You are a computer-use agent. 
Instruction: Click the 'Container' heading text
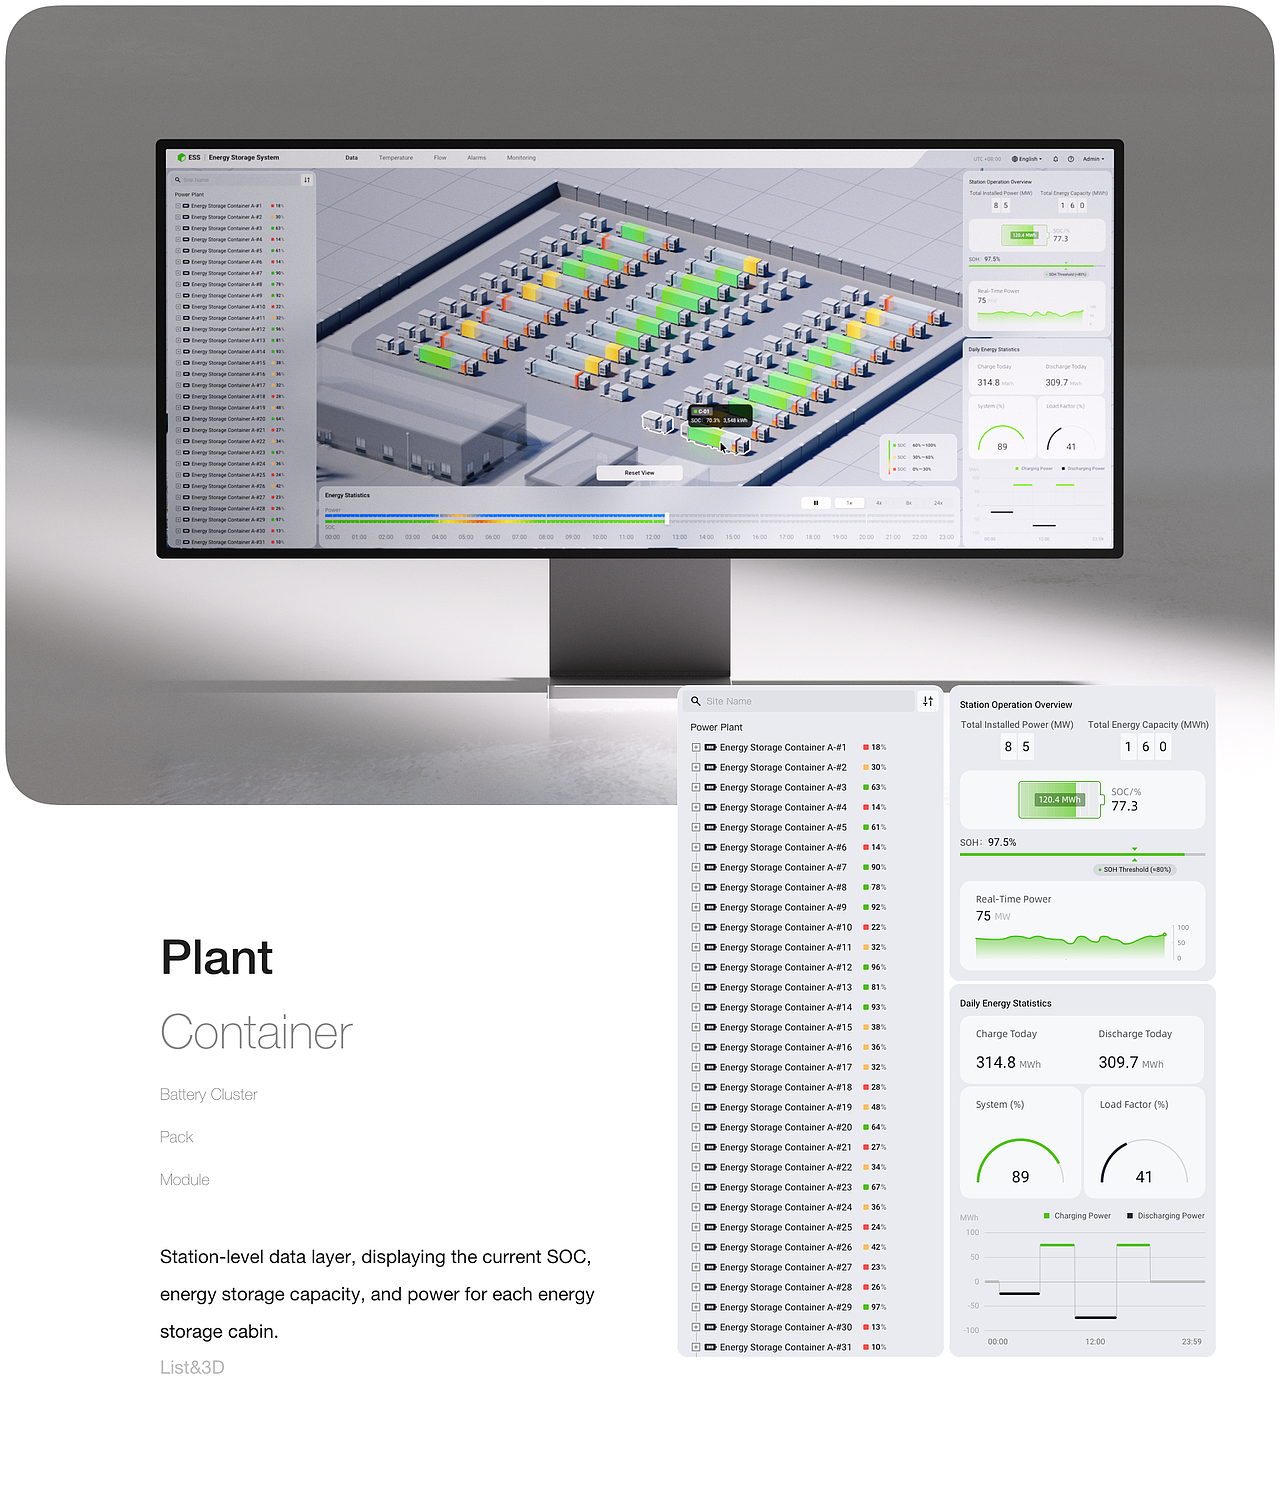point(256,1032)
